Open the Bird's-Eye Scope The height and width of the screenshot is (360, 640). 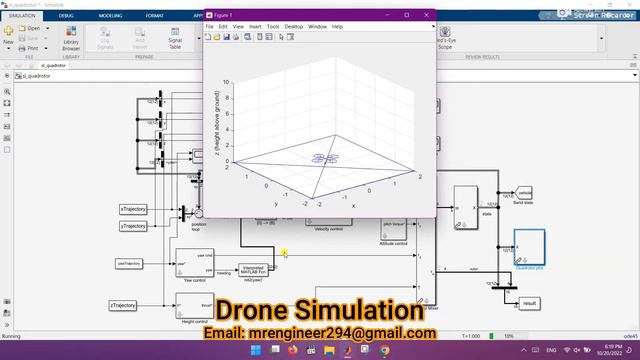pos(445,38)
